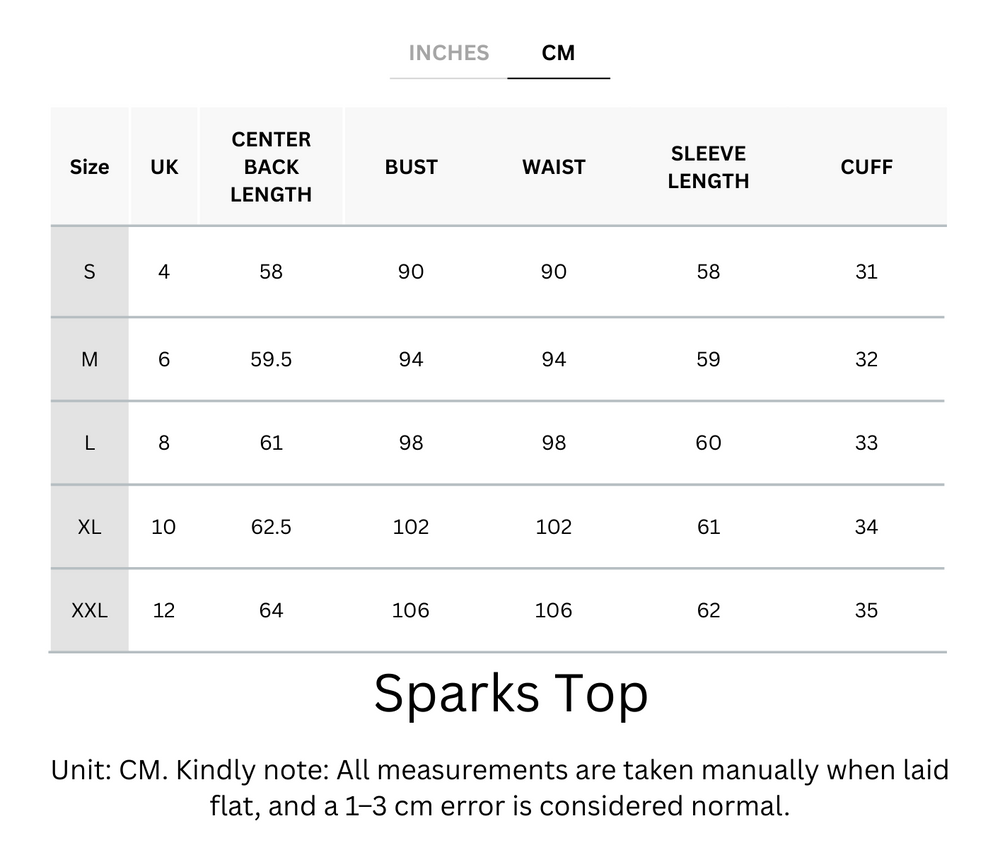
Task: Click the Size column header
Action: (x=89, y=167)
